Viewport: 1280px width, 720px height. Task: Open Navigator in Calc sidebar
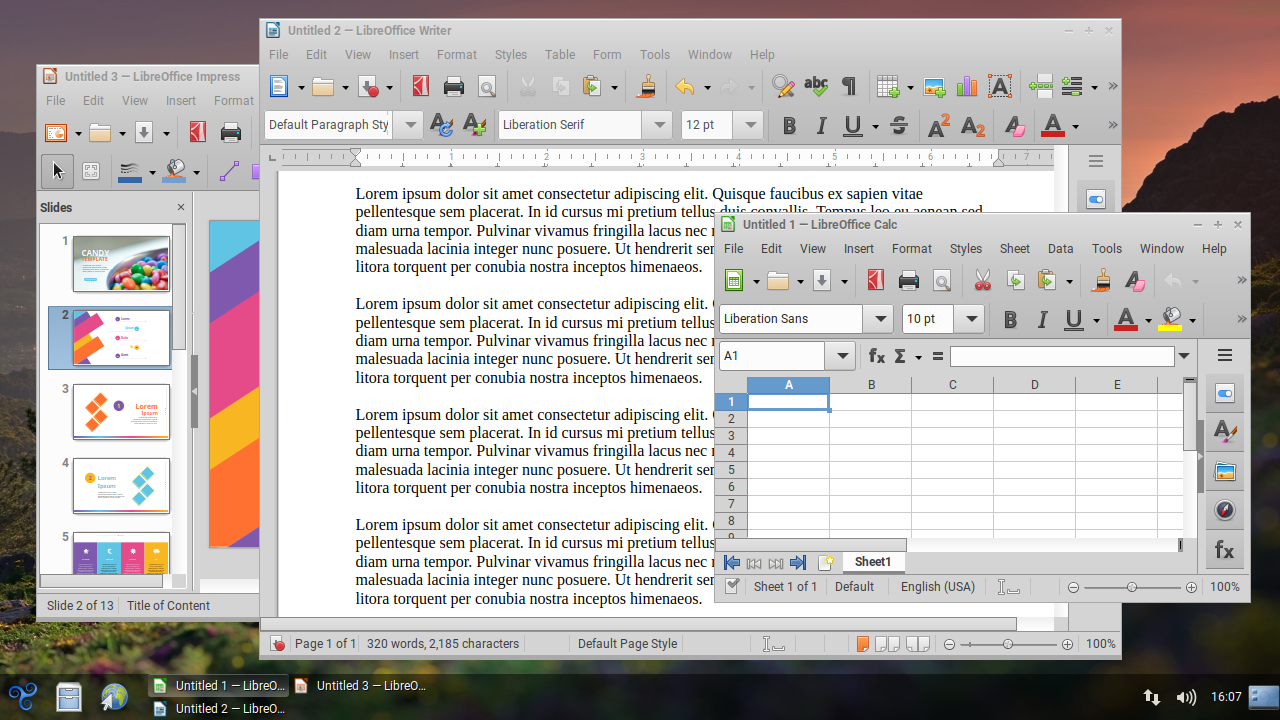point(1224,511)
